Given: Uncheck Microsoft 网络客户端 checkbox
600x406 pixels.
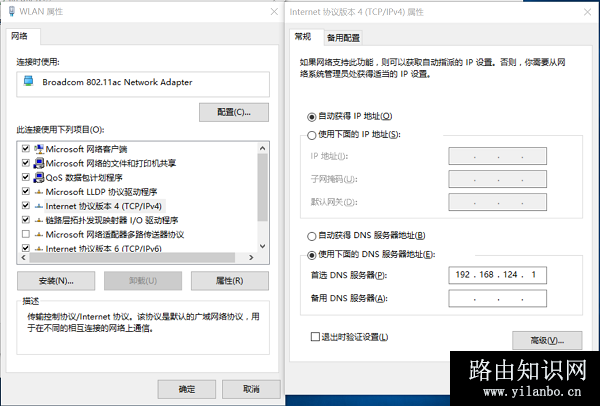Looking at the screenshot, I should pos(26,148).
